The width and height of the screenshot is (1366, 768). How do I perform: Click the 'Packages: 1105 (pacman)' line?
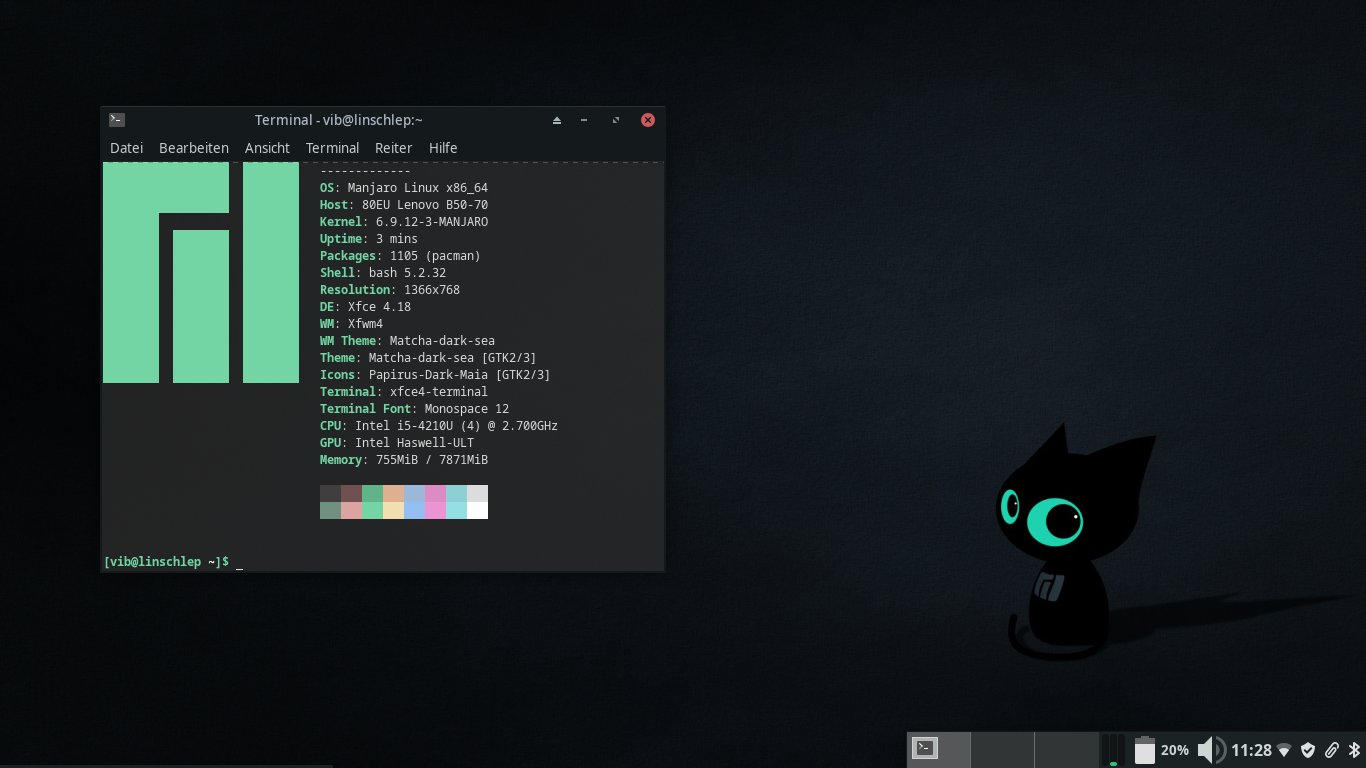(x=400, y=256)
